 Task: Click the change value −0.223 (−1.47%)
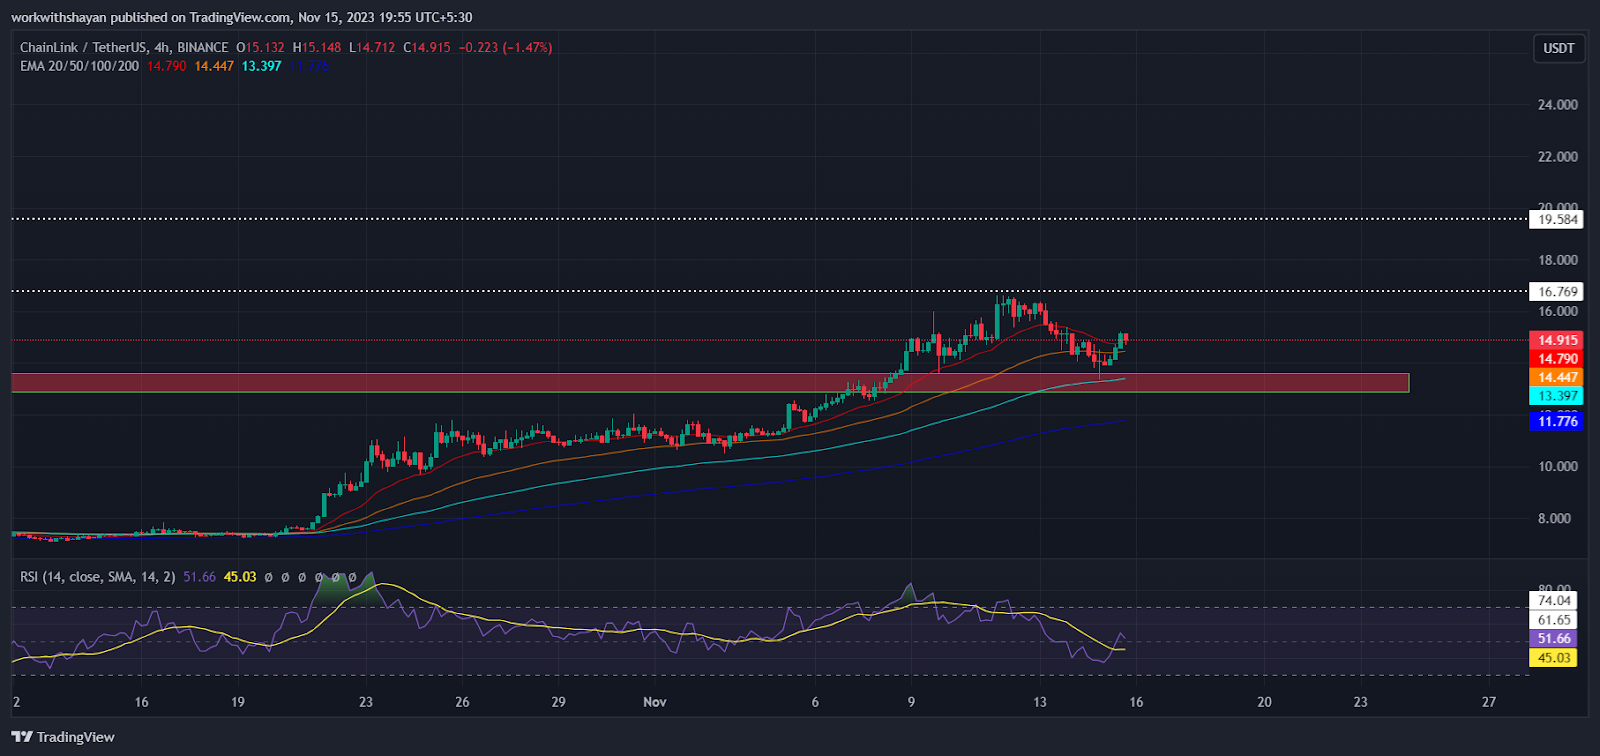(x=506, y=47)
